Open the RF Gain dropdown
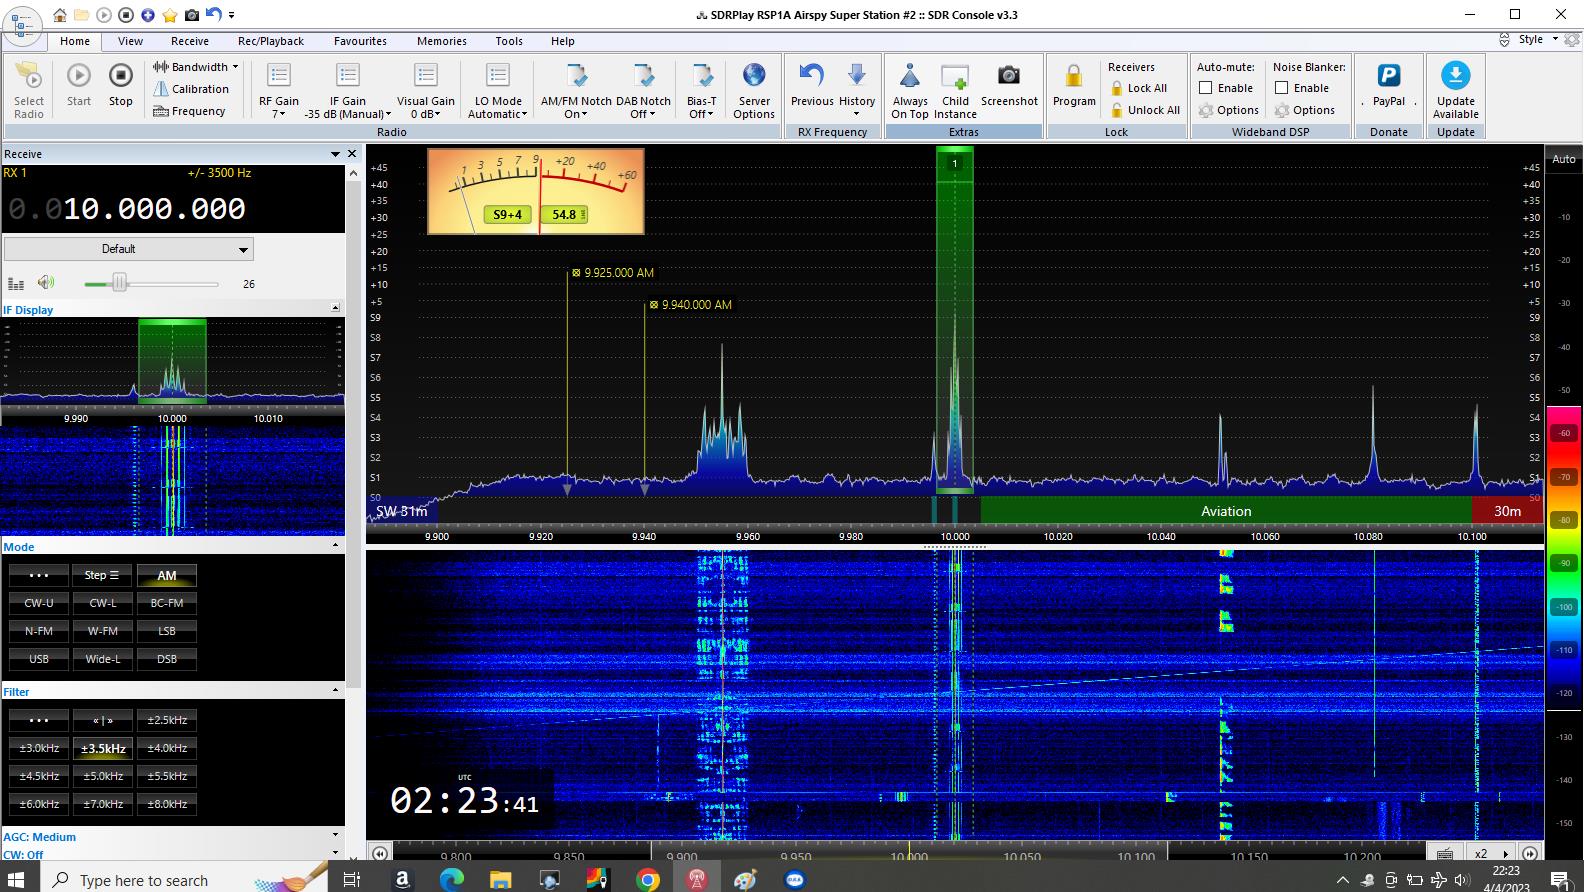Image resolution: width=1584 pixels, height=892 pixels. (279, 106)
